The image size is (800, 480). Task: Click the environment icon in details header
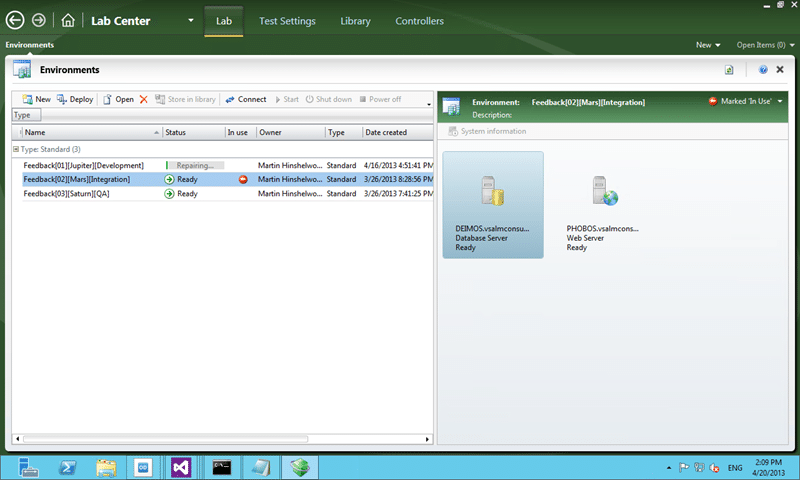[451, 107]
